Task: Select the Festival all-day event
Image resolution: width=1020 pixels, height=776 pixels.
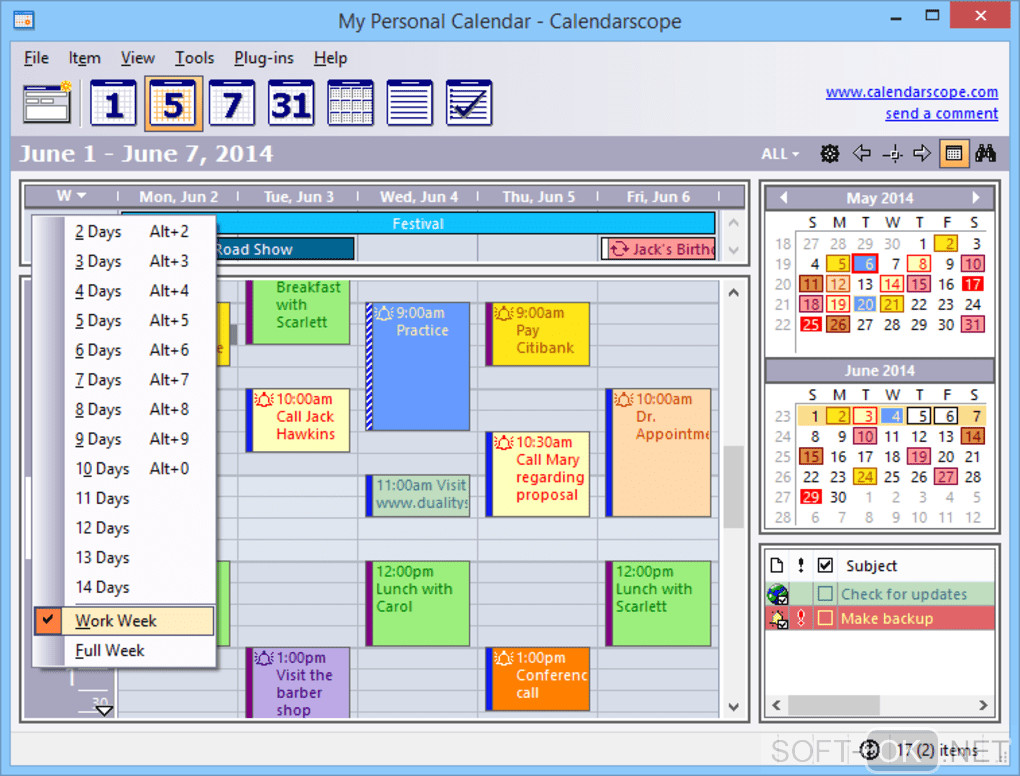Action: (x=418, y=223)
